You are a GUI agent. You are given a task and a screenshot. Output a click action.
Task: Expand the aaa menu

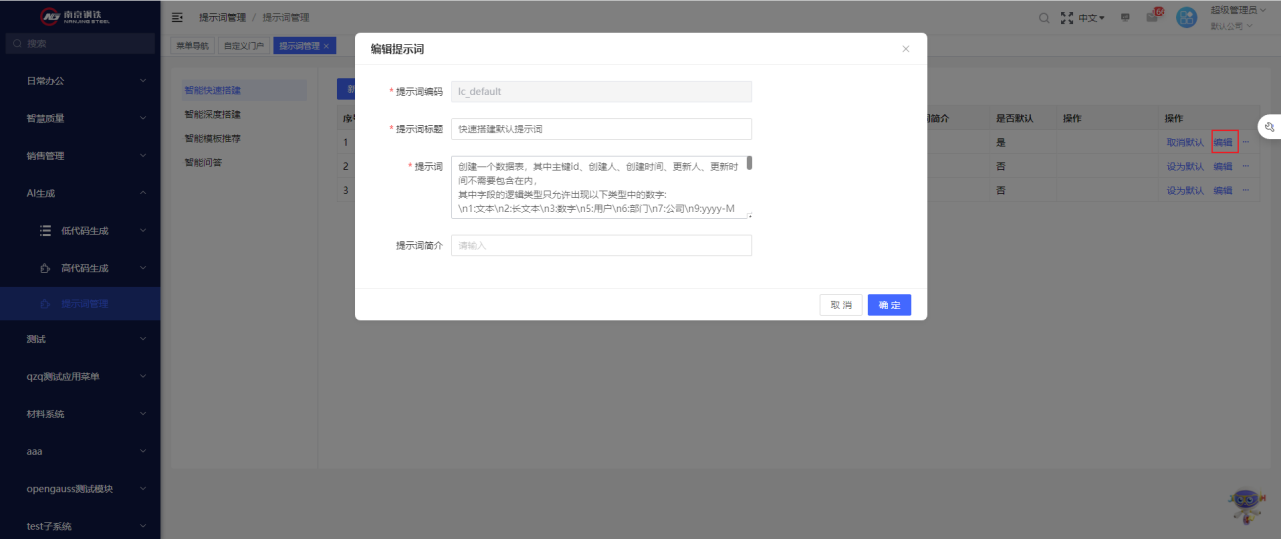click(80, 452)
